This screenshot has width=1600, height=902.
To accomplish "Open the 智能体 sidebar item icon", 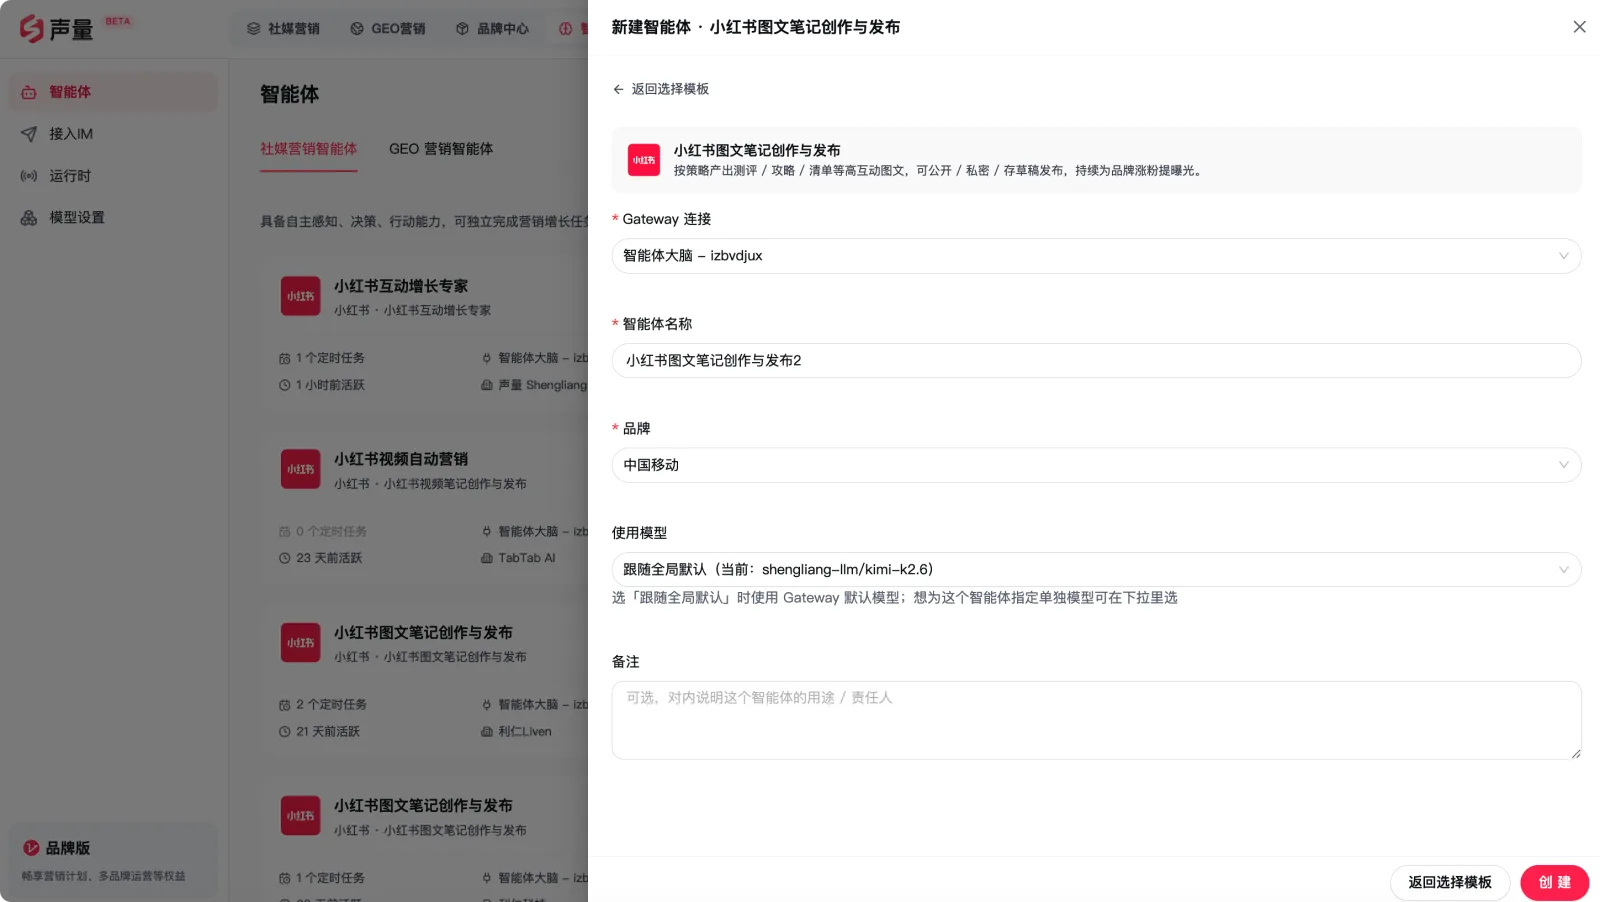I will (x=29, y=92).
